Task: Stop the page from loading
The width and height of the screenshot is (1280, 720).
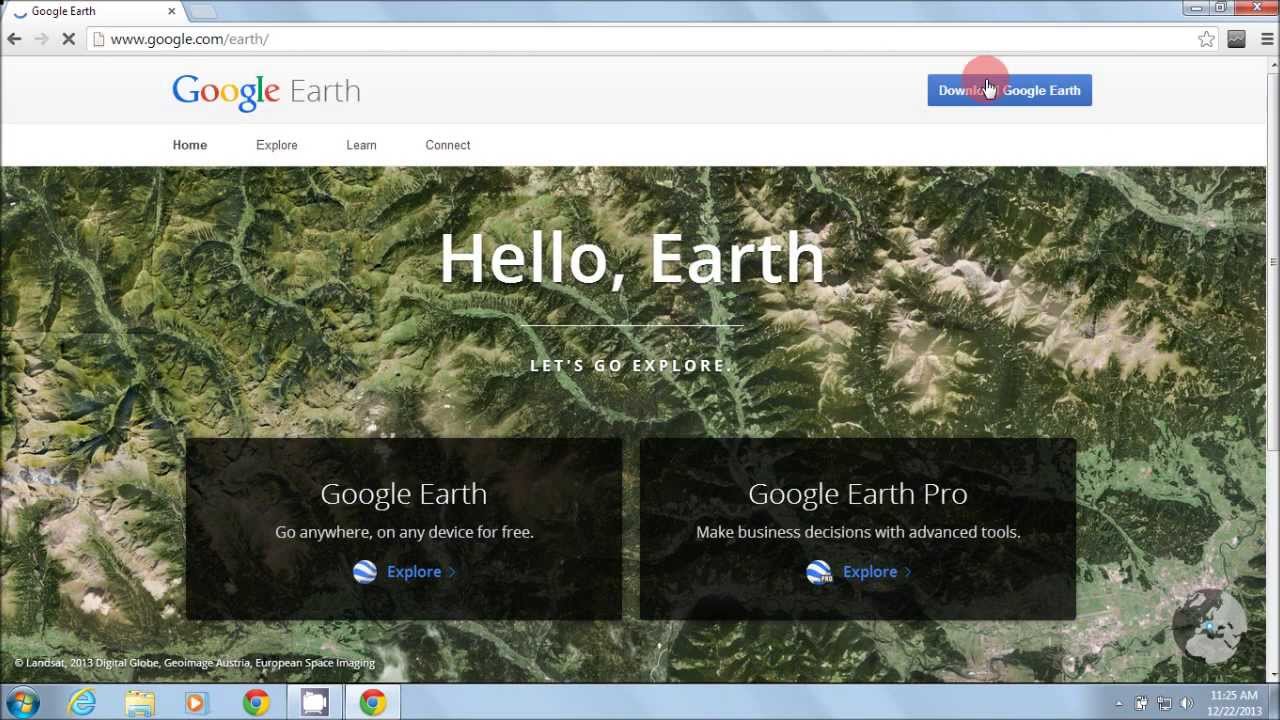Action: (68, 39)
